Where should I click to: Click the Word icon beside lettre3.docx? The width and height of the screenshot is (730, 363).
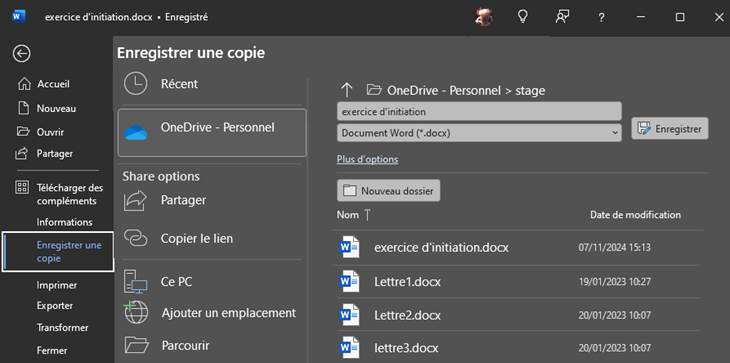click(x=349, y=347)
